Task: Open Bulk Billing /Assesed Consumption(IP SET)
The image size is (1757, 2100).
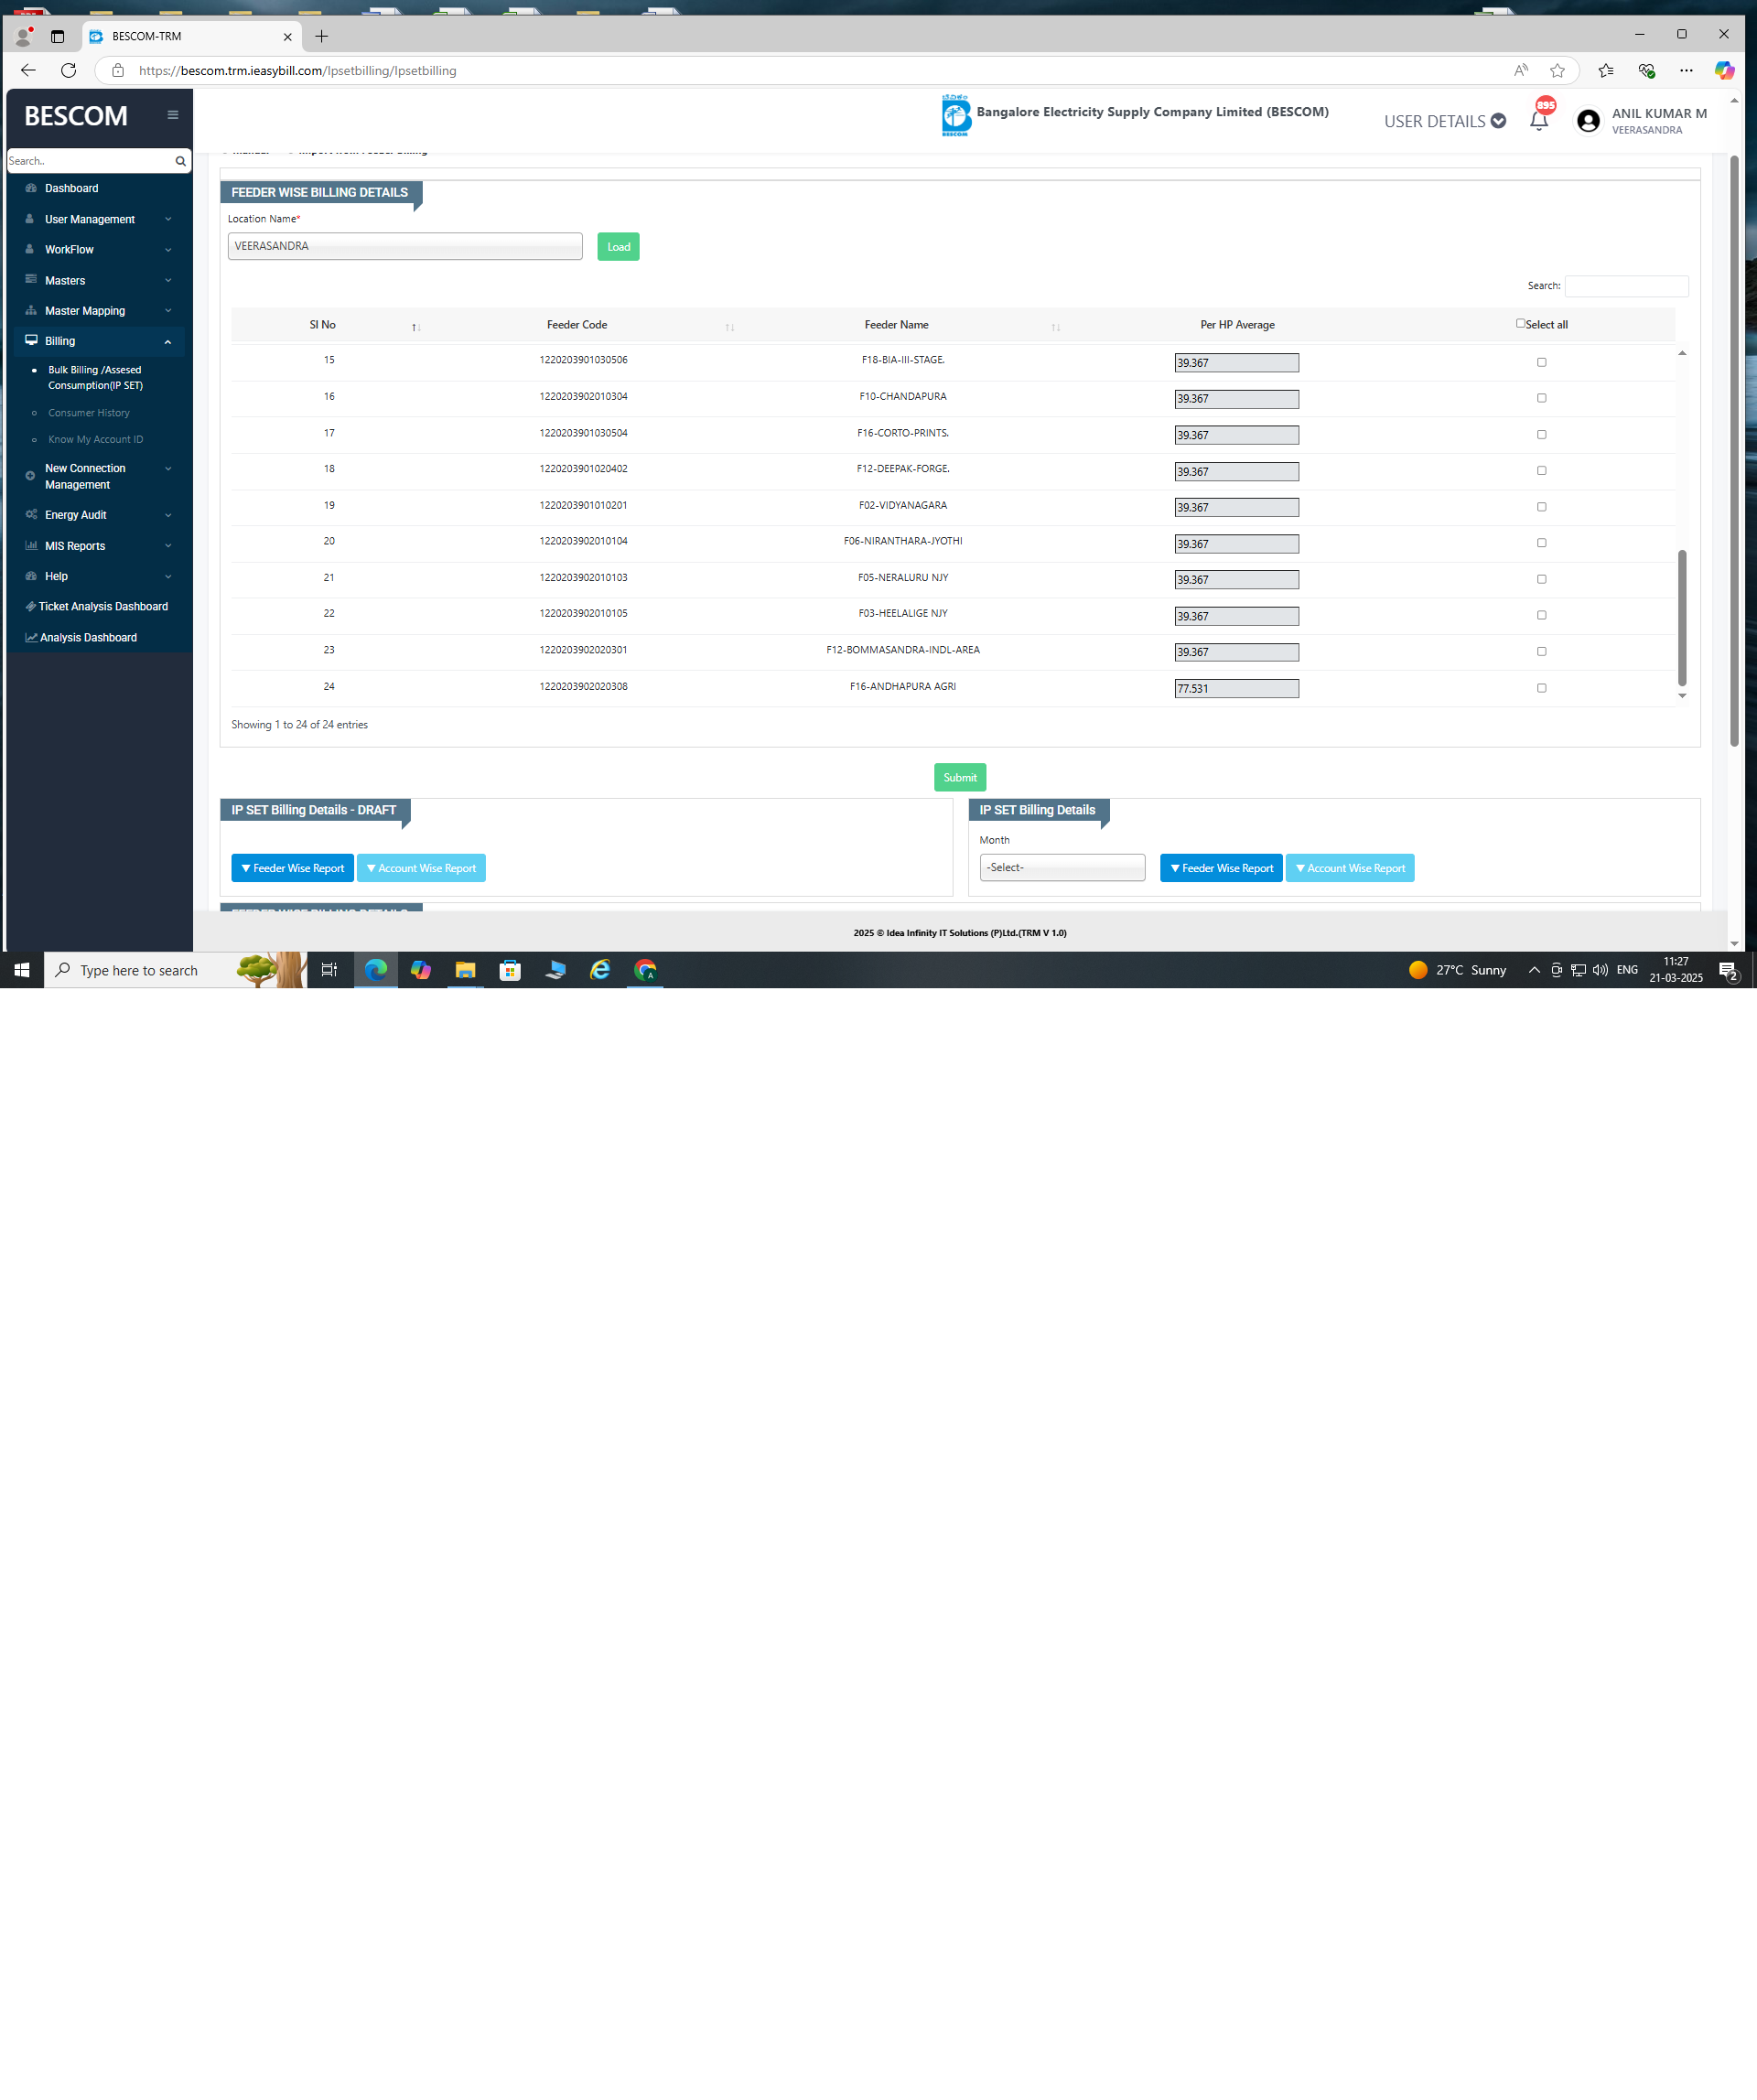Action: tap(95, 377)
